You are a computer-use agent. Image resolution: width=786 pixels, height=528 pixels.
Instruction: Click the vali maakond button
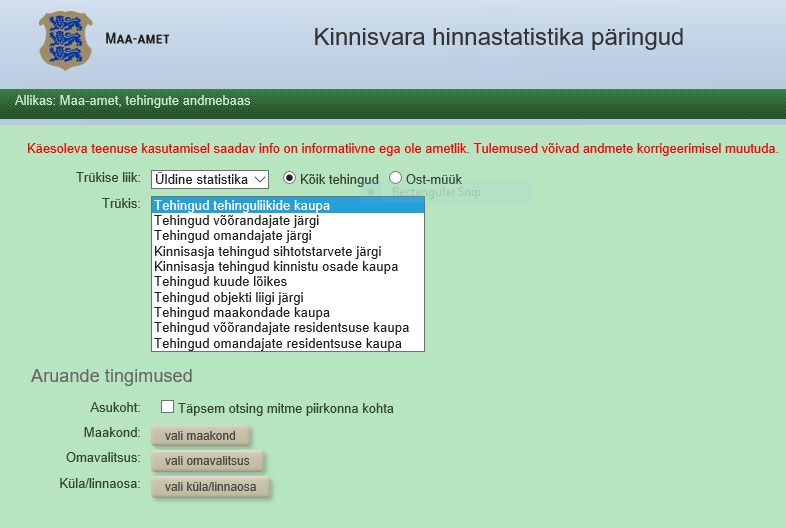click(200, 435)
